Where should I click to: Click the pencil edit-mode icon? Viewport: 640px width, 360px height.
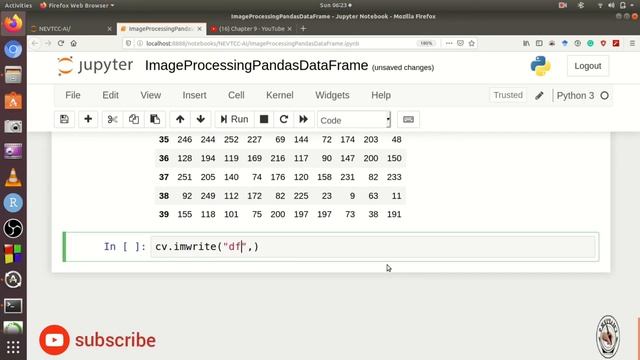[539, 96]
